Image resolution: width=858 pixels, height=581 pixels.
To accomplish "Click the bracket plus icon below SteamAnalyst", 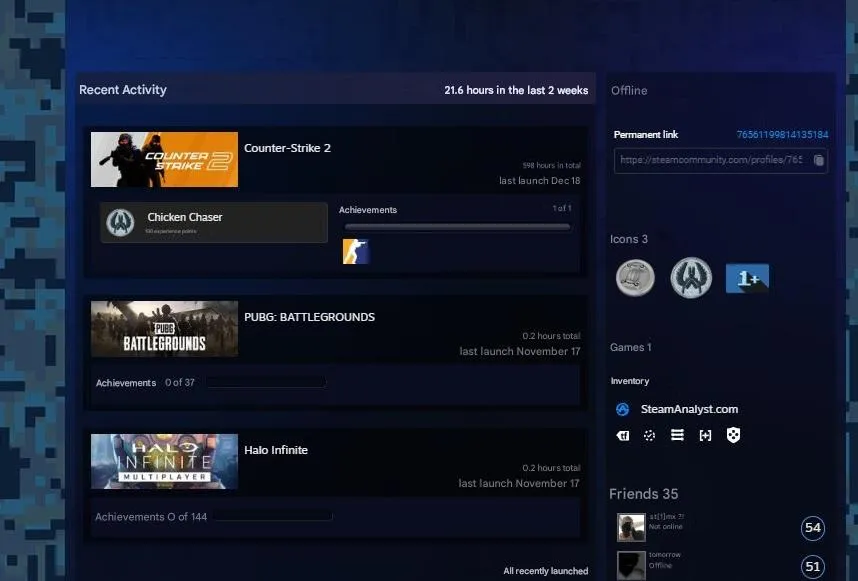I will click(x=705, y=435).
